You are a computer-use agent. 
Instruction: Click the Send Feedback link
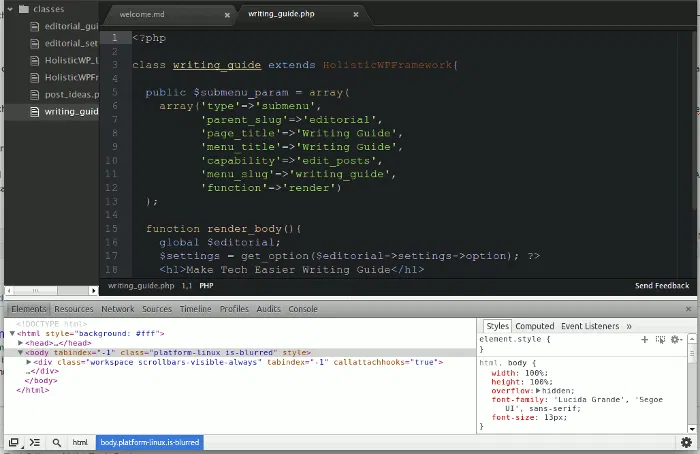point(662,286)
